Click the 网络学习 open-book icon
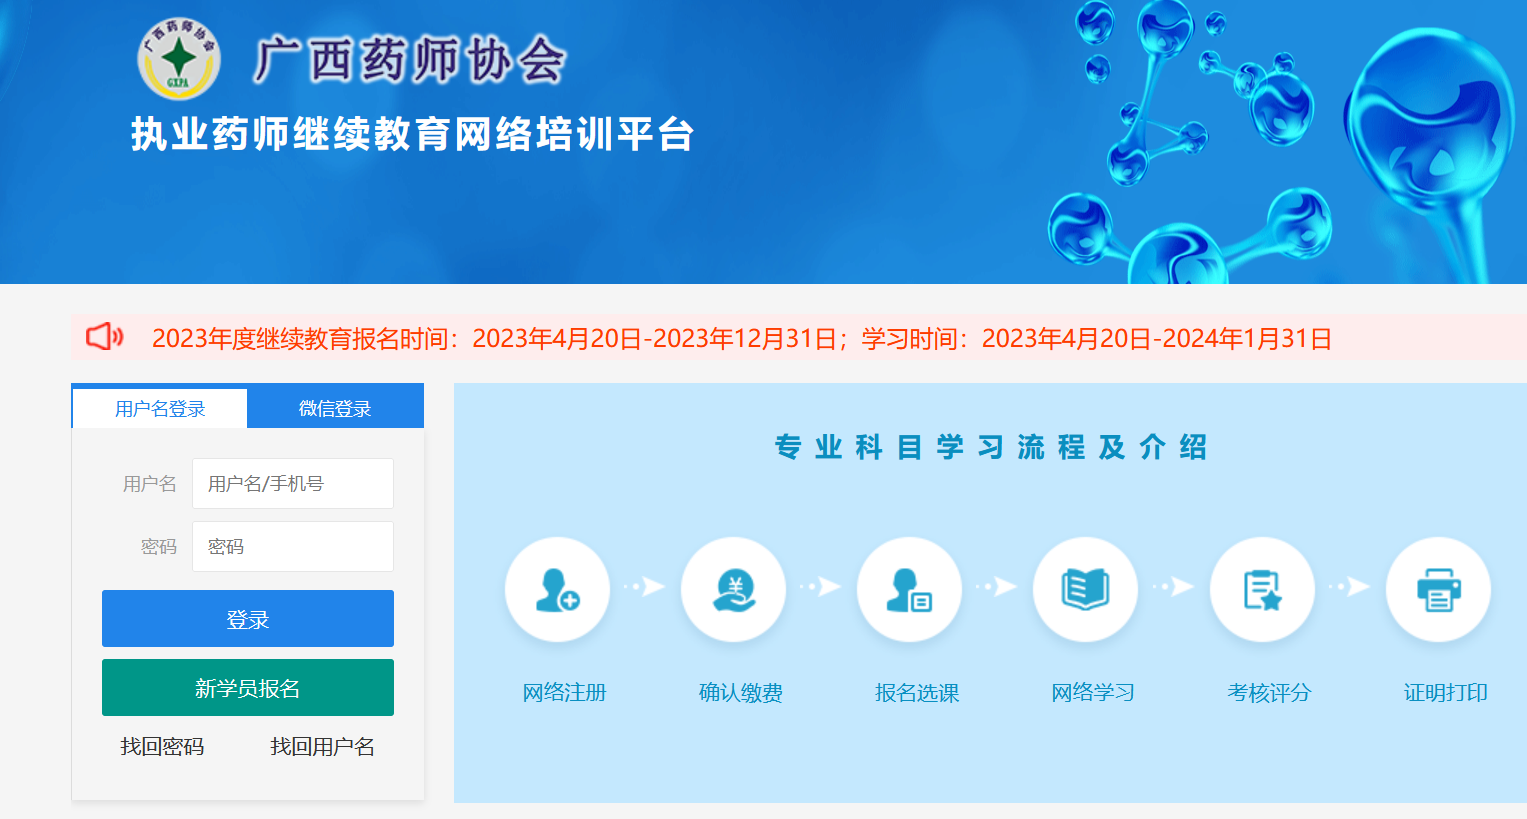1527x819 pixels. pos(1086,589)
